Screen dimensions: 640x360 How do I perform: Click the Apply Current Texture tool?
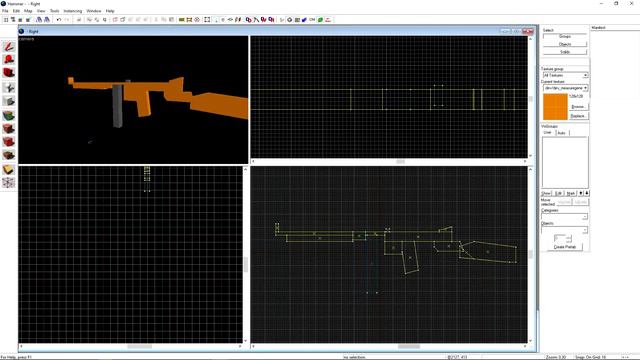pyautogui.click(x=9, y=129)
